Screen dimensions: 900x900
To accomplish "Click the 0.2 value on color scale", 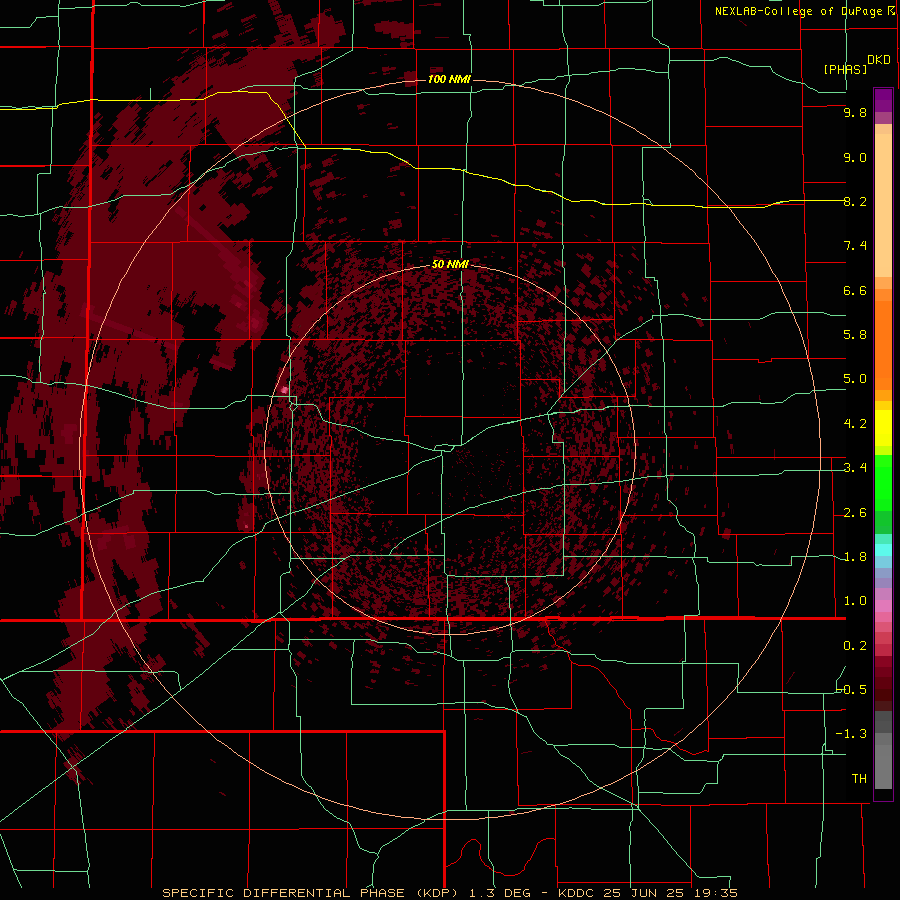I will click(855, 646).
